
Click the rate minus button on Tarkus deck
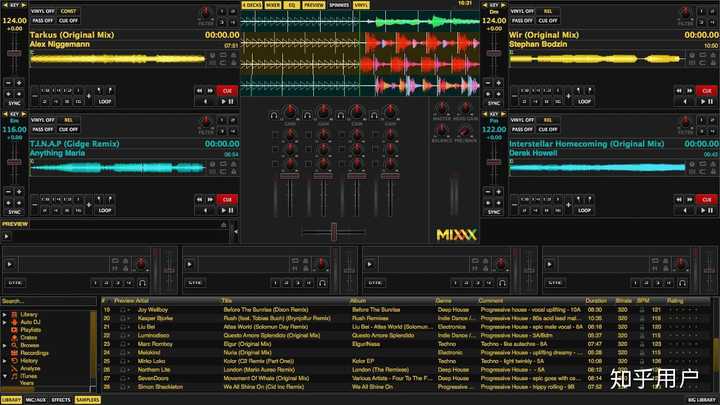point(8,83)
